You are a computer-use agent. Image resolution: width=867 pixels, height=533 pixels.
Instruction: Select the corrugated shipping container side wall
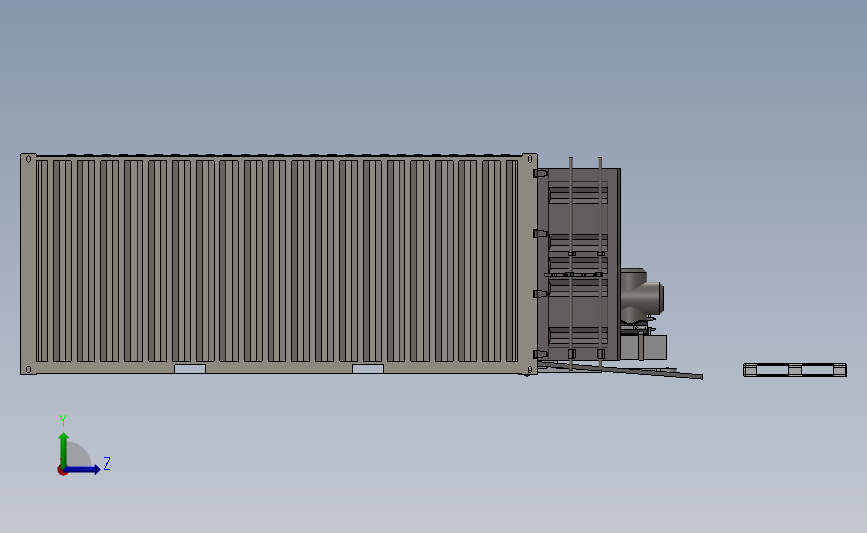click(276, 261)
